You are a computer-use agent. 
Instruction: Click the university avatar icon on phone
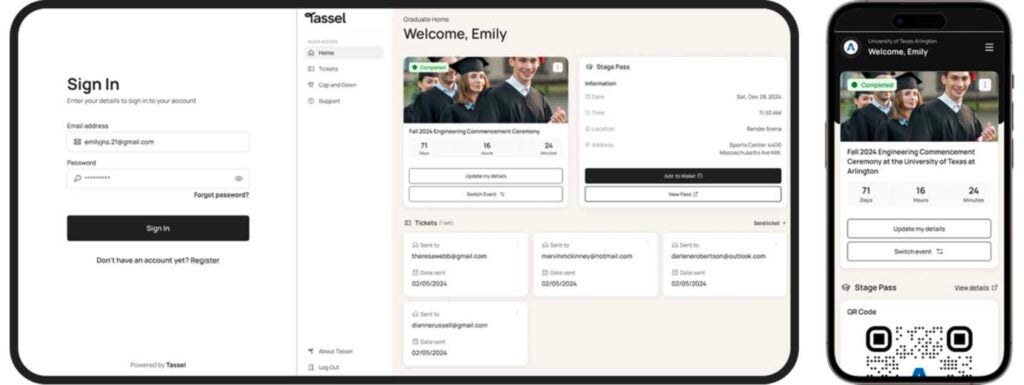pos(850,47)
